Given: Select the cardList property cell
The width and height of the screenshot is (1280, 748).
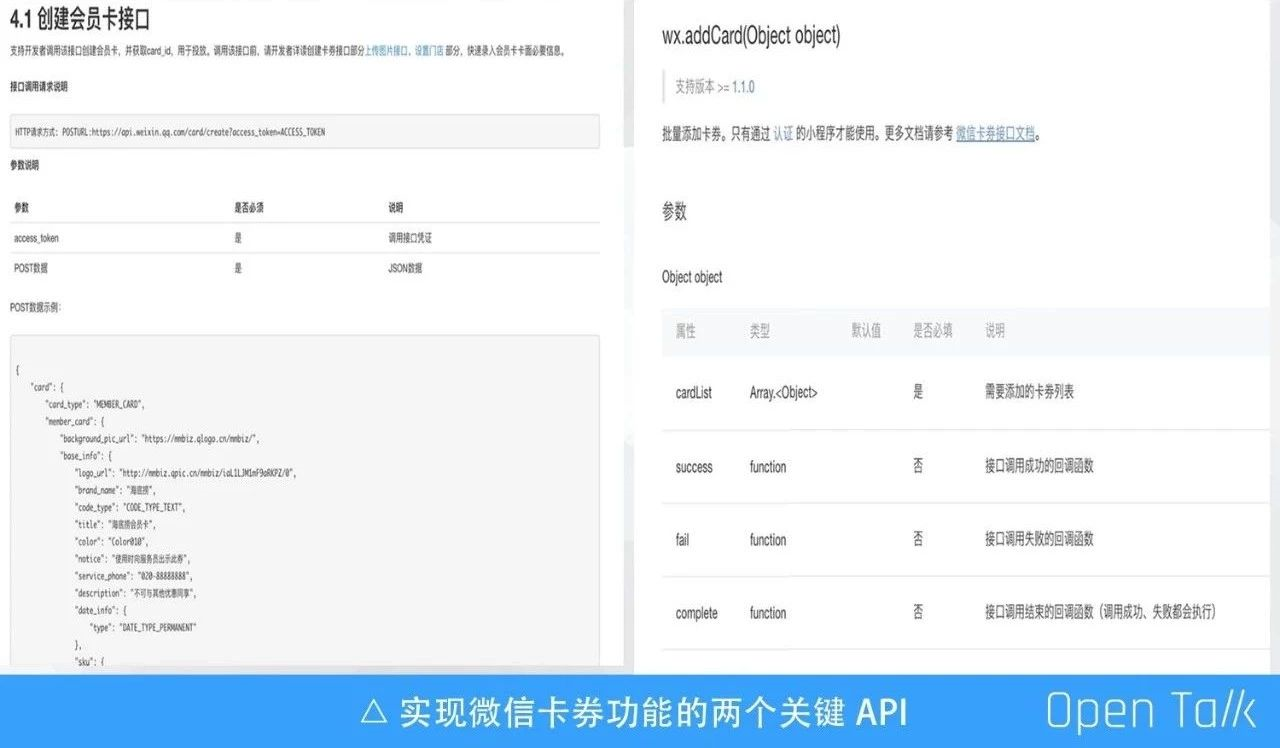Looking at the screenshot, I should 694,393.
